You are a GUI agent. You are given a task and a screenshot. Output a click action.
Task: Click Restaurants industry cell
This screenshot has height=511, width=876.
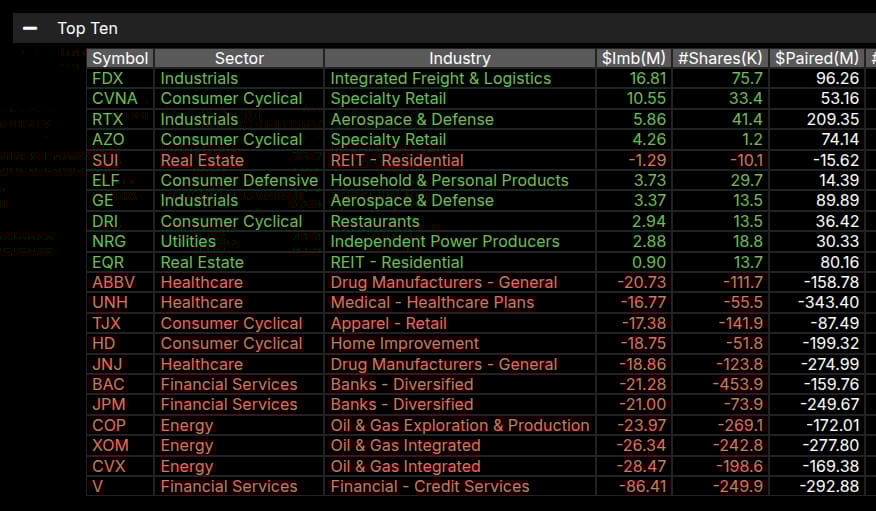click(460, 221)
